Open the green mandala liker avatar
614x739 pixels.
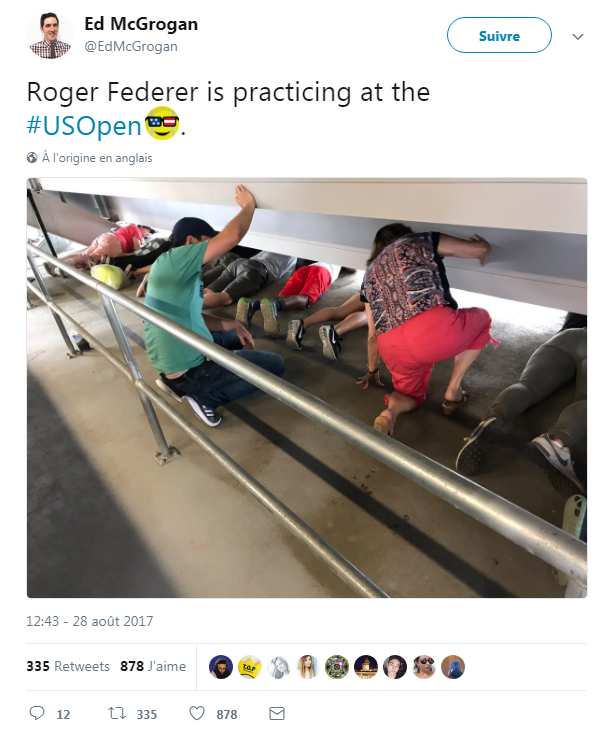click(x=337, y=667)
